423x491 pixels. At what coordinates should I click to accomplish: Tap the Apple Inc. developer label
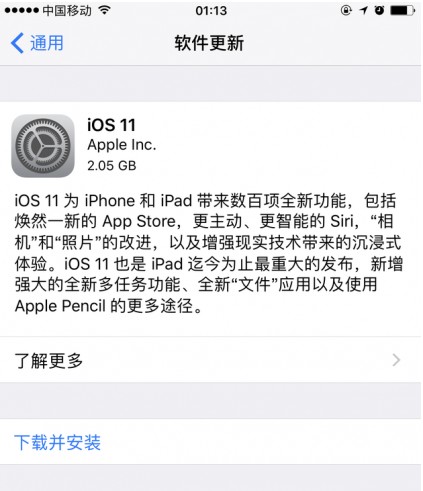[122, 145]
